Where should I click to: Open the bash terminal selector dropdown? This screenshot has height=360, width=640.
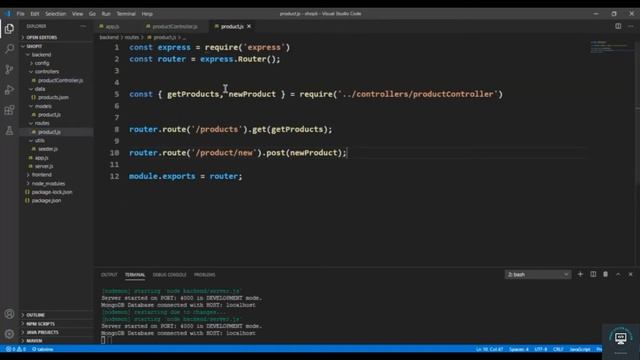tap(538, 274)
